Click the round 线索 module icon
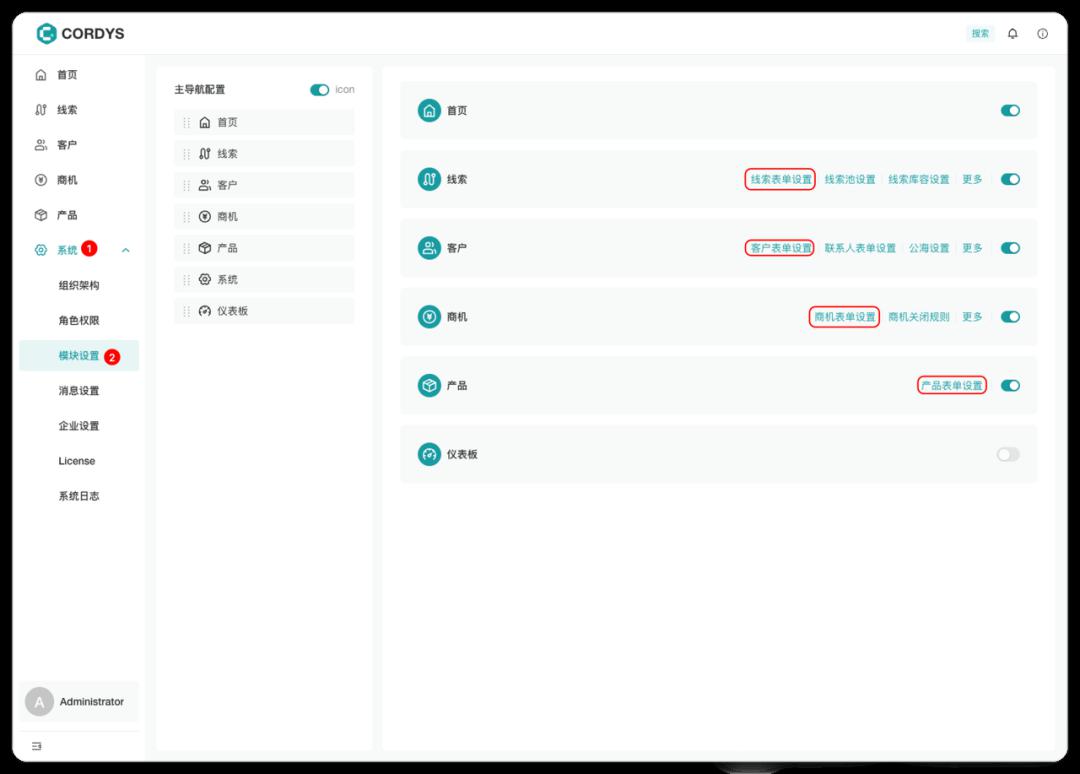The image size is (1080, 774). click(429, 180)
